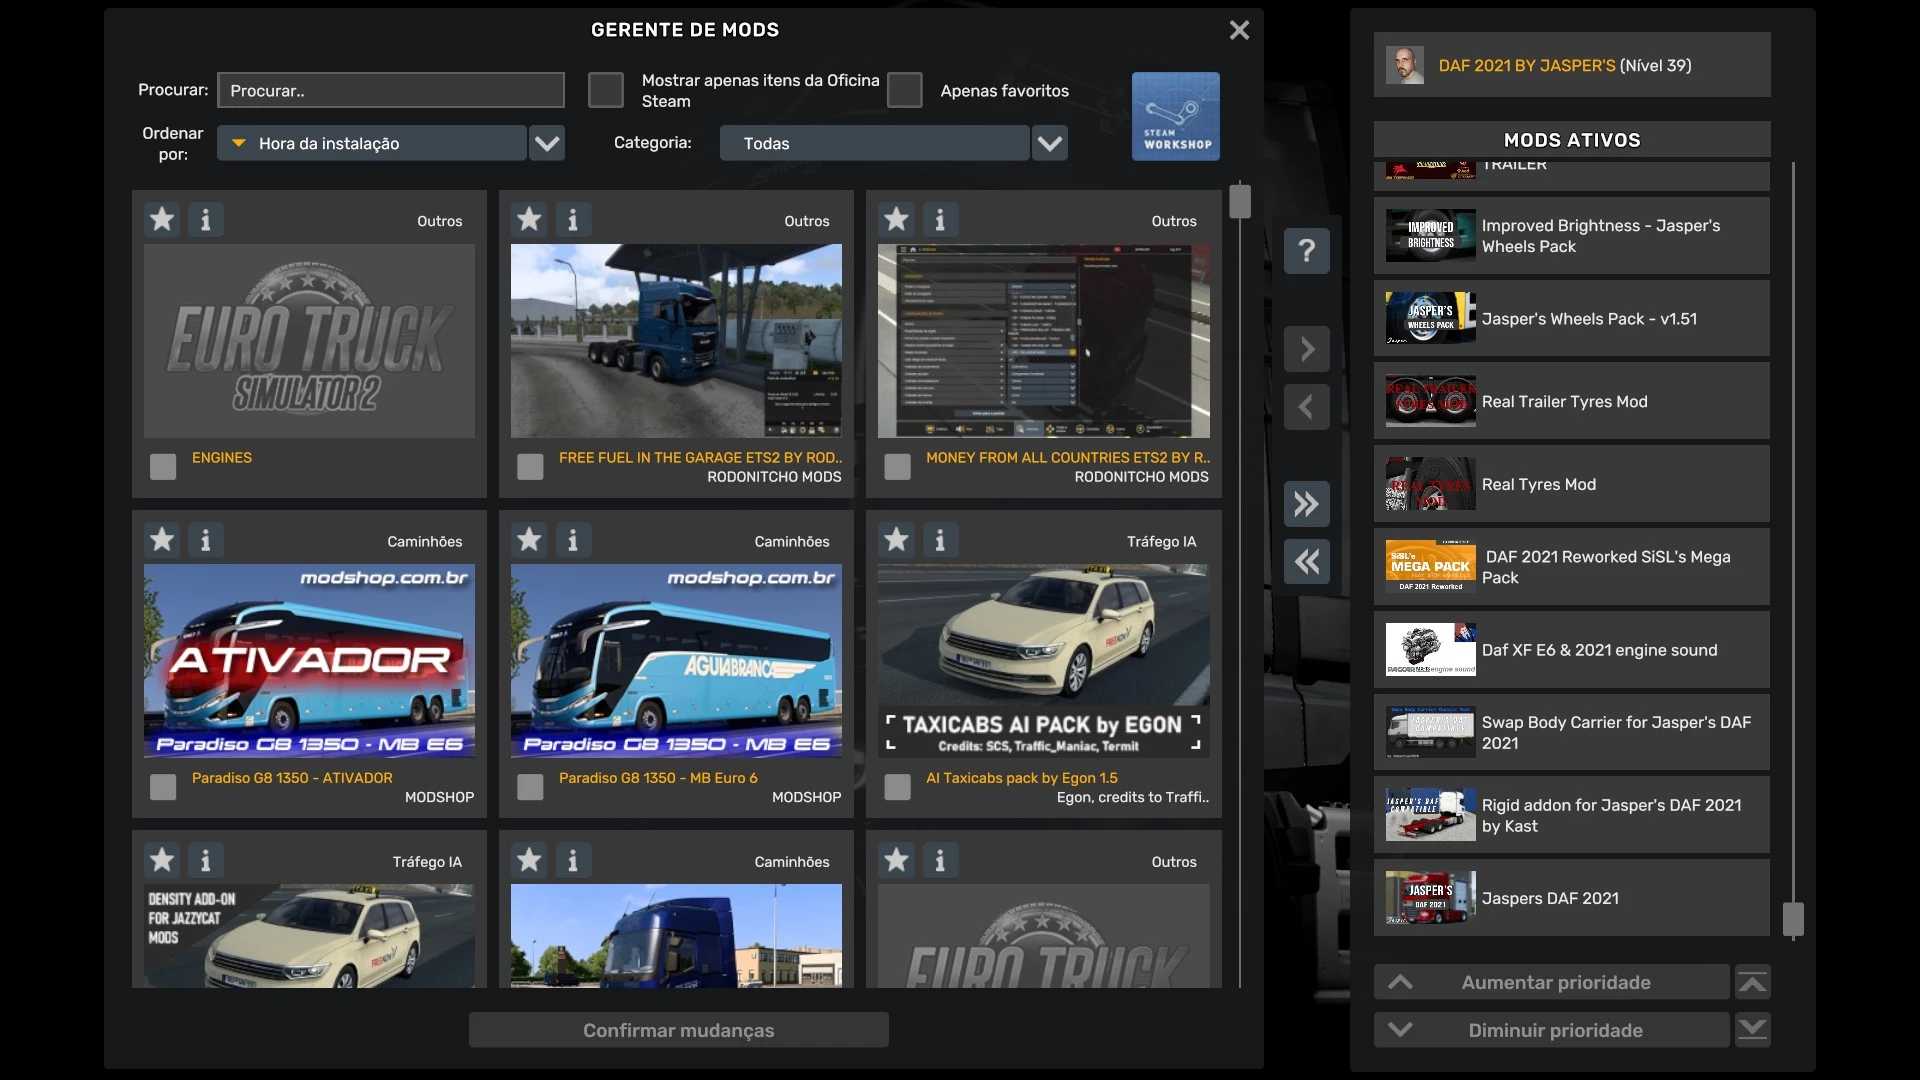
Task: Enable Steam Workshop items only checkbox
Action: [606, 90]
